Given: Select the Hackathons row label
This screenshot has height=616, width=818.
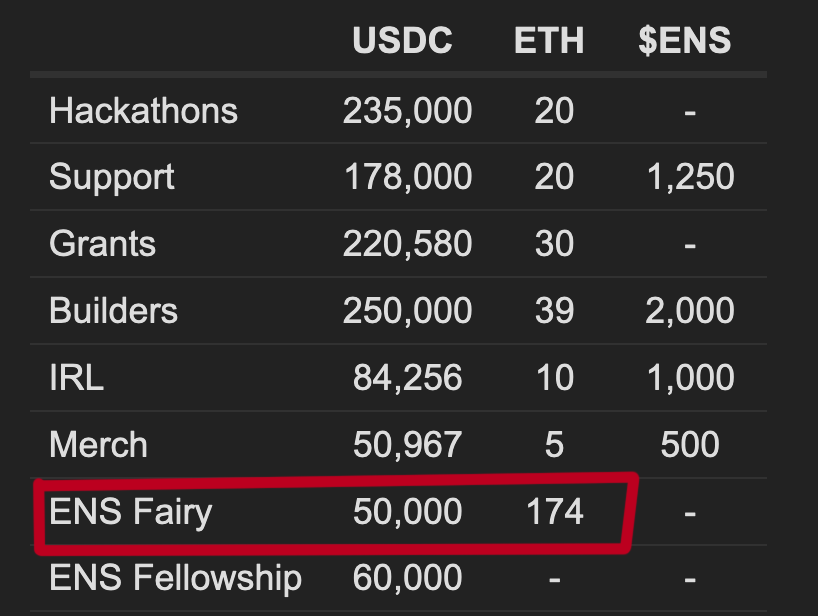Looking at the screenshot, I should click(x=143, y=111).
